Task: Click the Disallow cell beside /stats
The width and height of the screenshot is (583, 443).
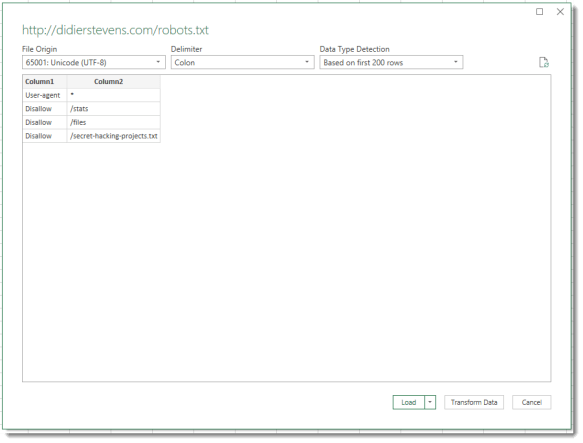Action: (x=45, y=109)
